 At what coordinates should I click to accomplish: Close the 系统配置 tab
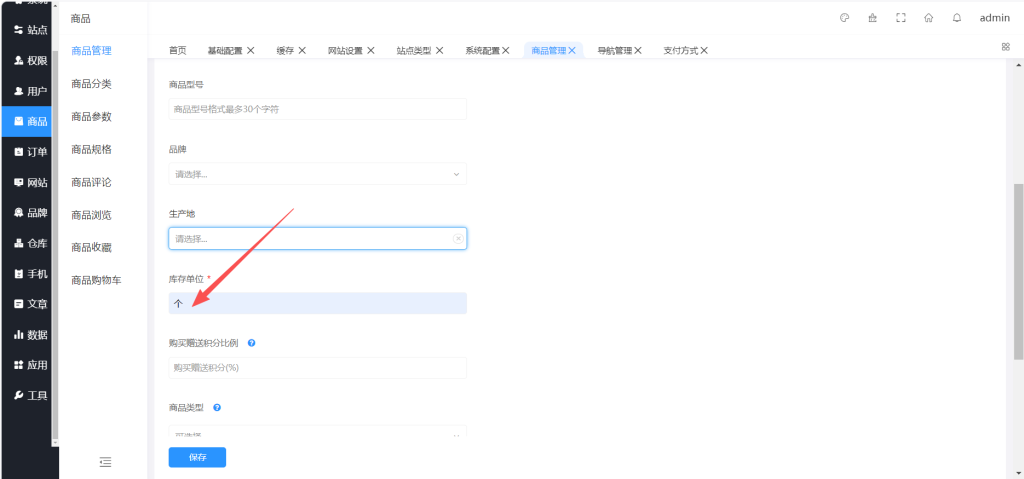click(505, 50)
